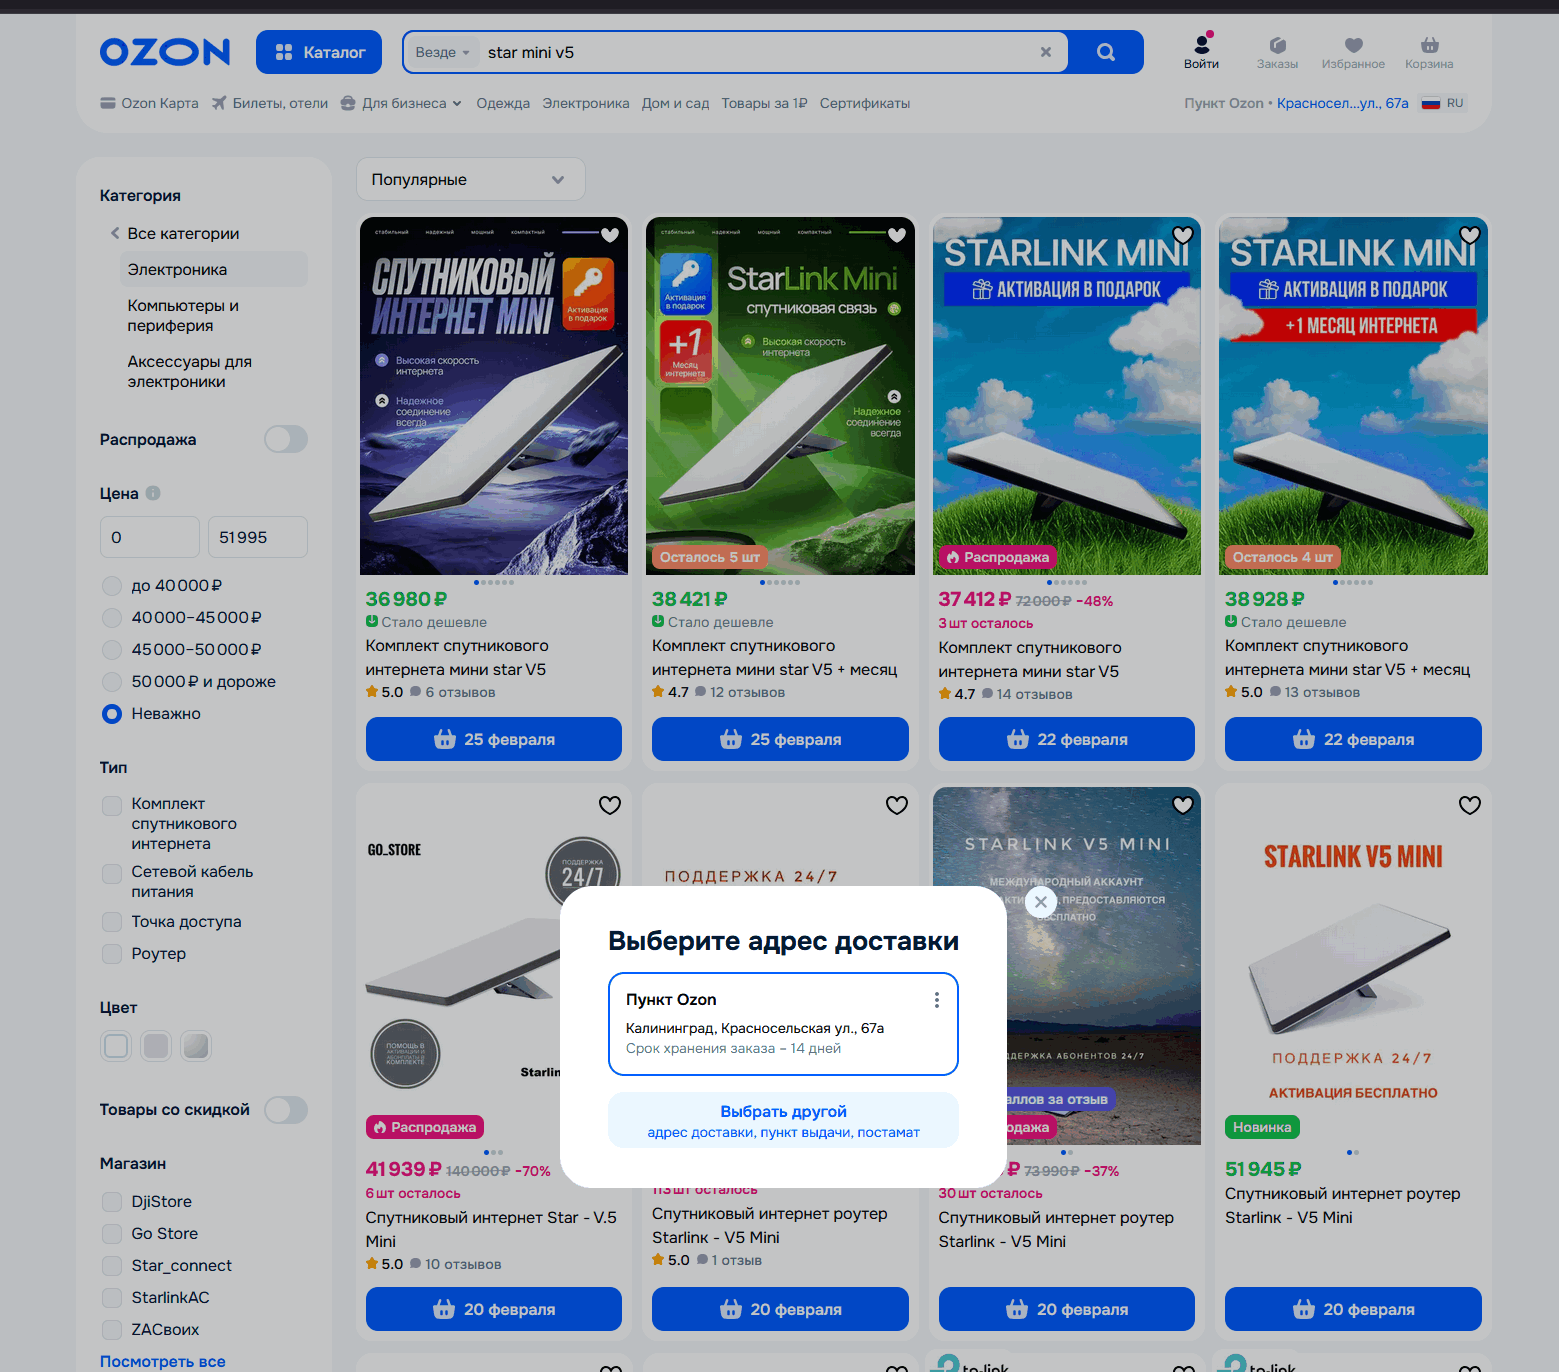The width and height of the screenshot is (1559, 1372).
Task: Open the Везде search scope dropdown
Action: tap(442, 52)
